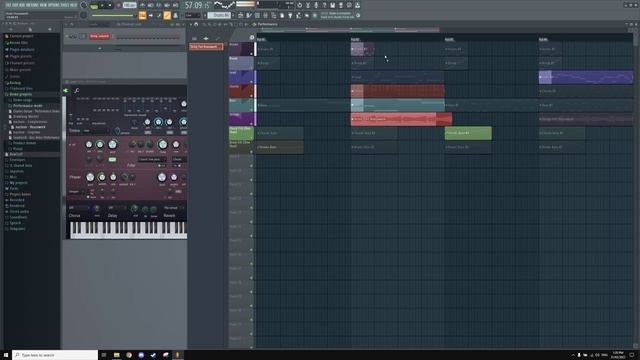
Task: Open the filter type dropdown in synth
Action: click(152, 159)
